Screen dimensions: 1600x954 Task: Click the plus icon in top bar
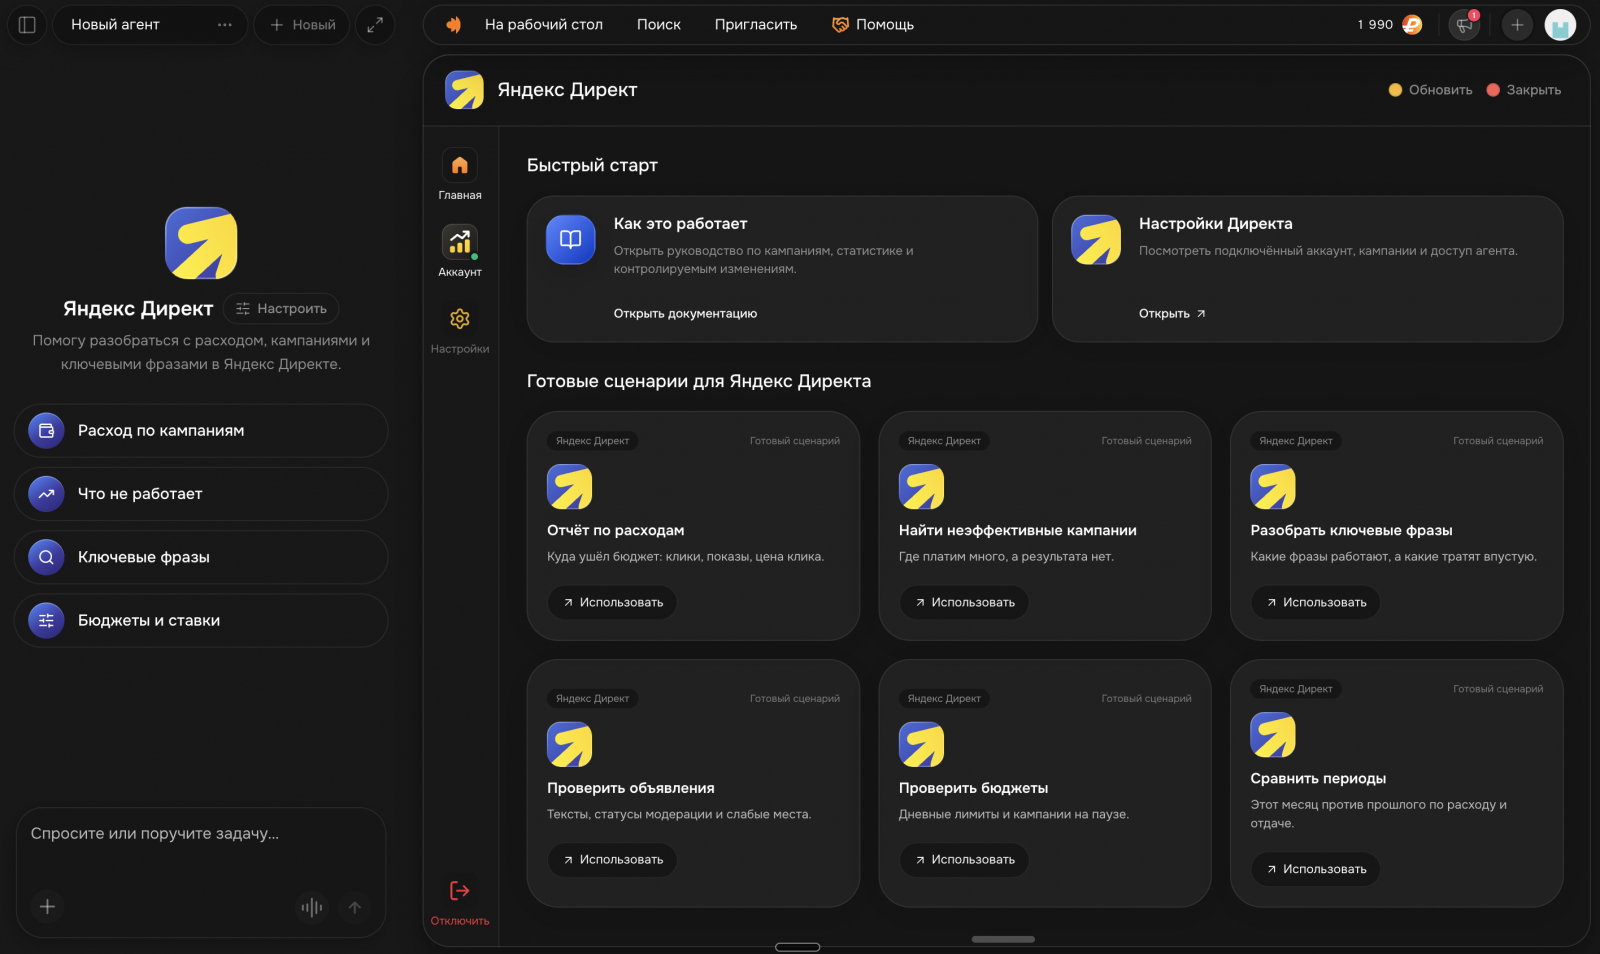pos(1517,25)
